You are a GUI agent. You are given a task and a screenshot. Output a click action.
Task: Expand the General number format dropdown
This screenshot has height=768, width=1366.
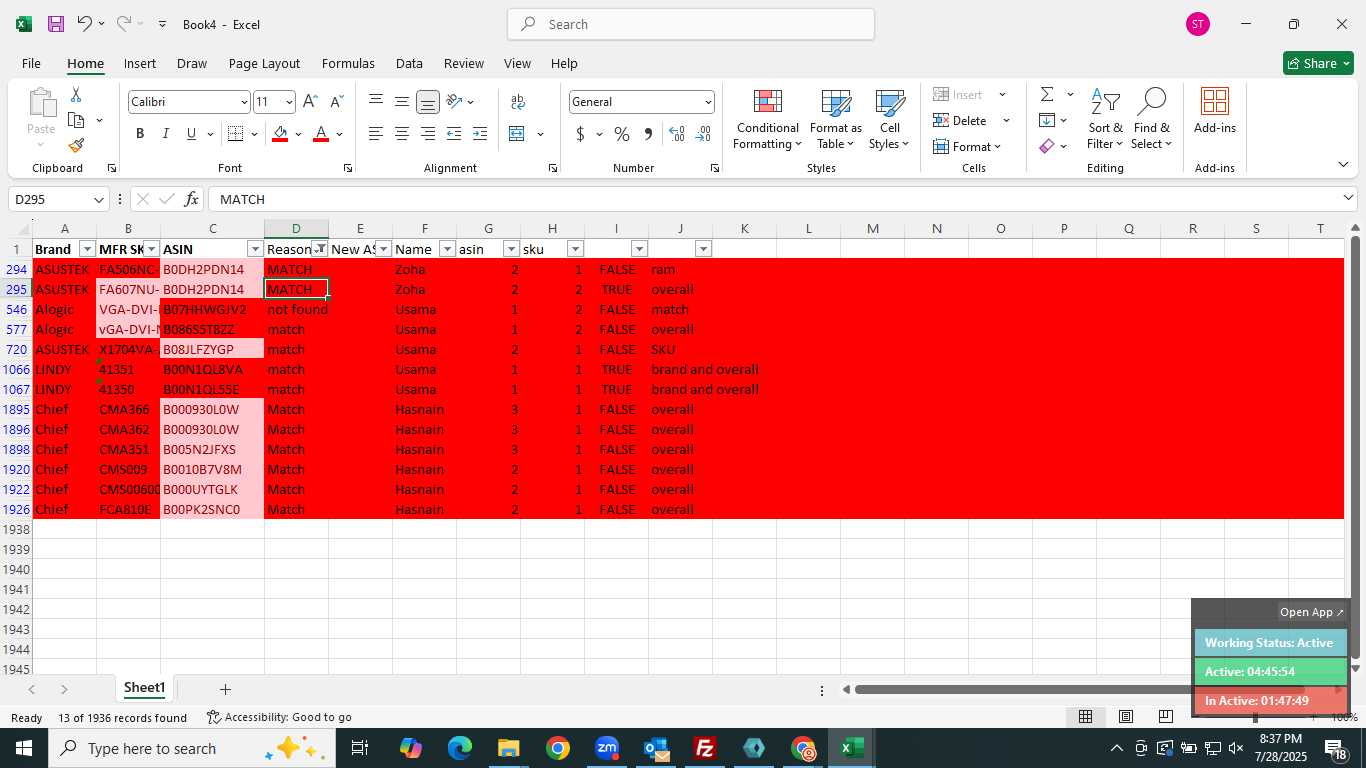[x=708, y=102]
